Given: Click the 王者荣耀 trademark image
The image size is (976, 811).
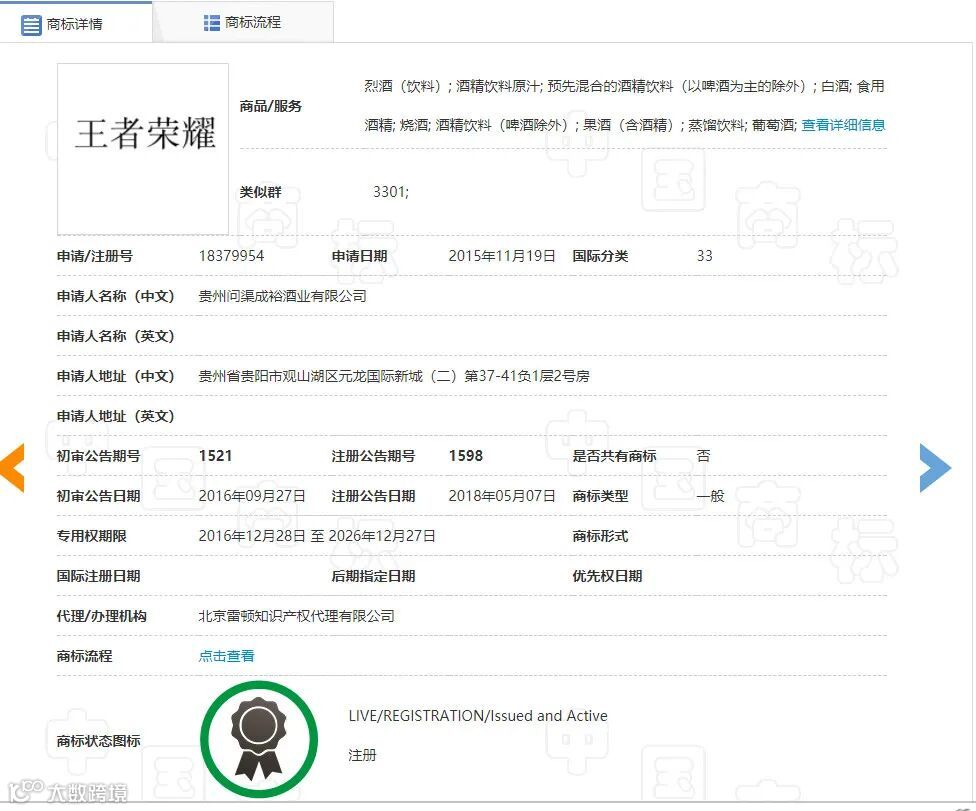Looking at the screenshot, I should [143, 149].
